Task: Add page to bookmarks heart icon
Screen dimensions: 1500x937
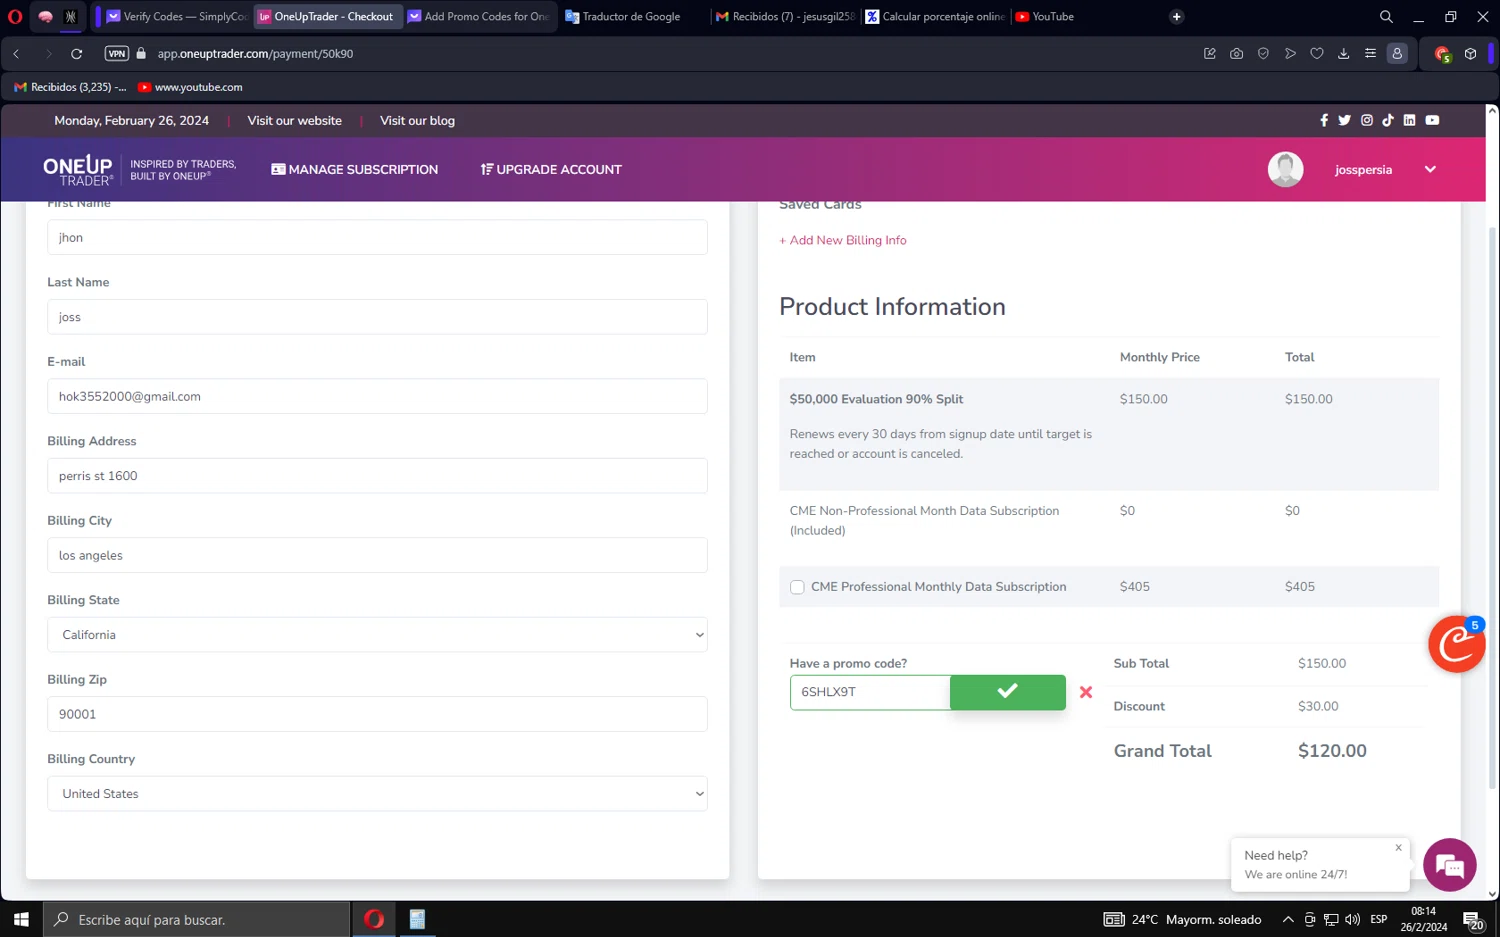Action: click(1317, 54)
